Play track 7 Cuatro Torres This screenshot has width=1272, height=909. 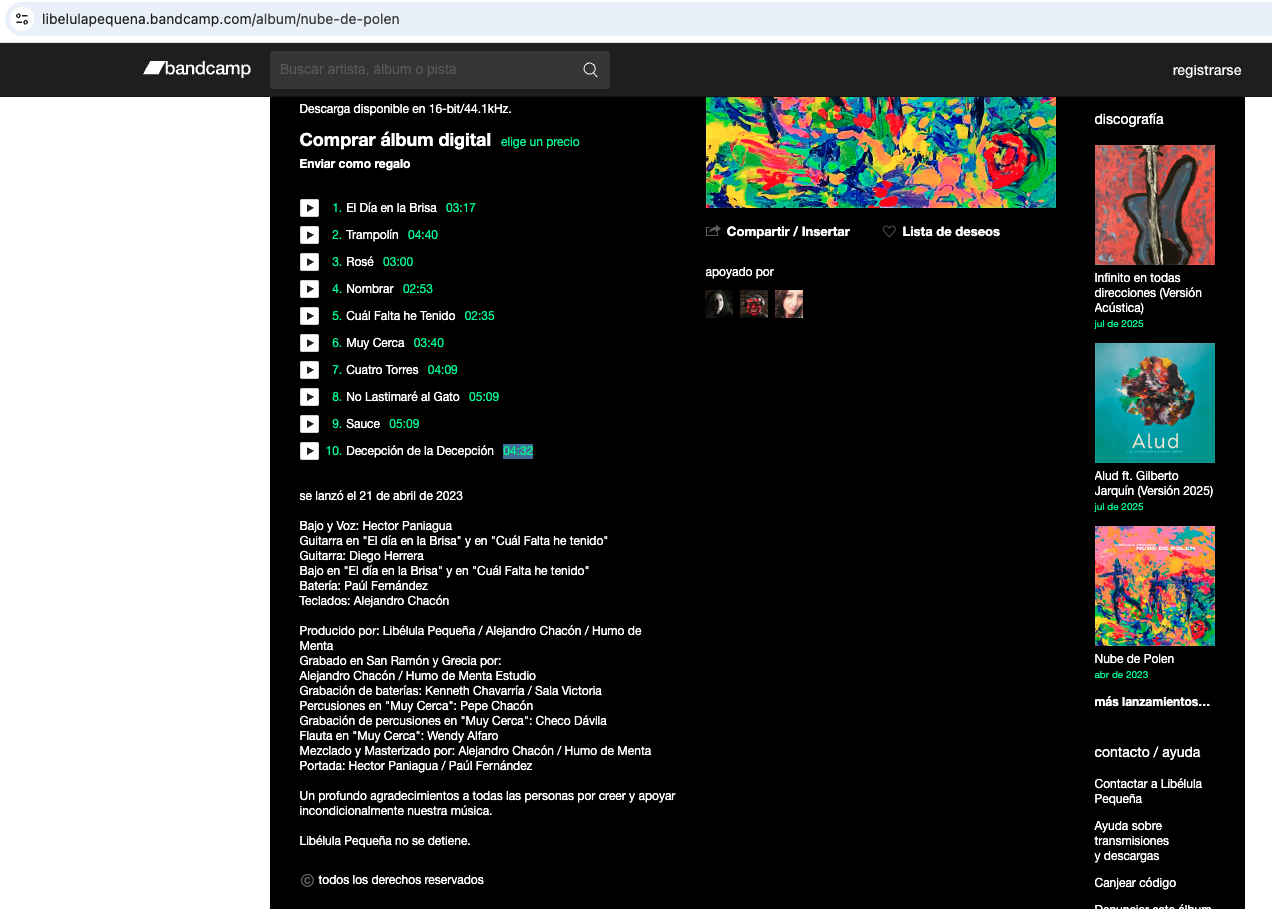coord(309,370)
